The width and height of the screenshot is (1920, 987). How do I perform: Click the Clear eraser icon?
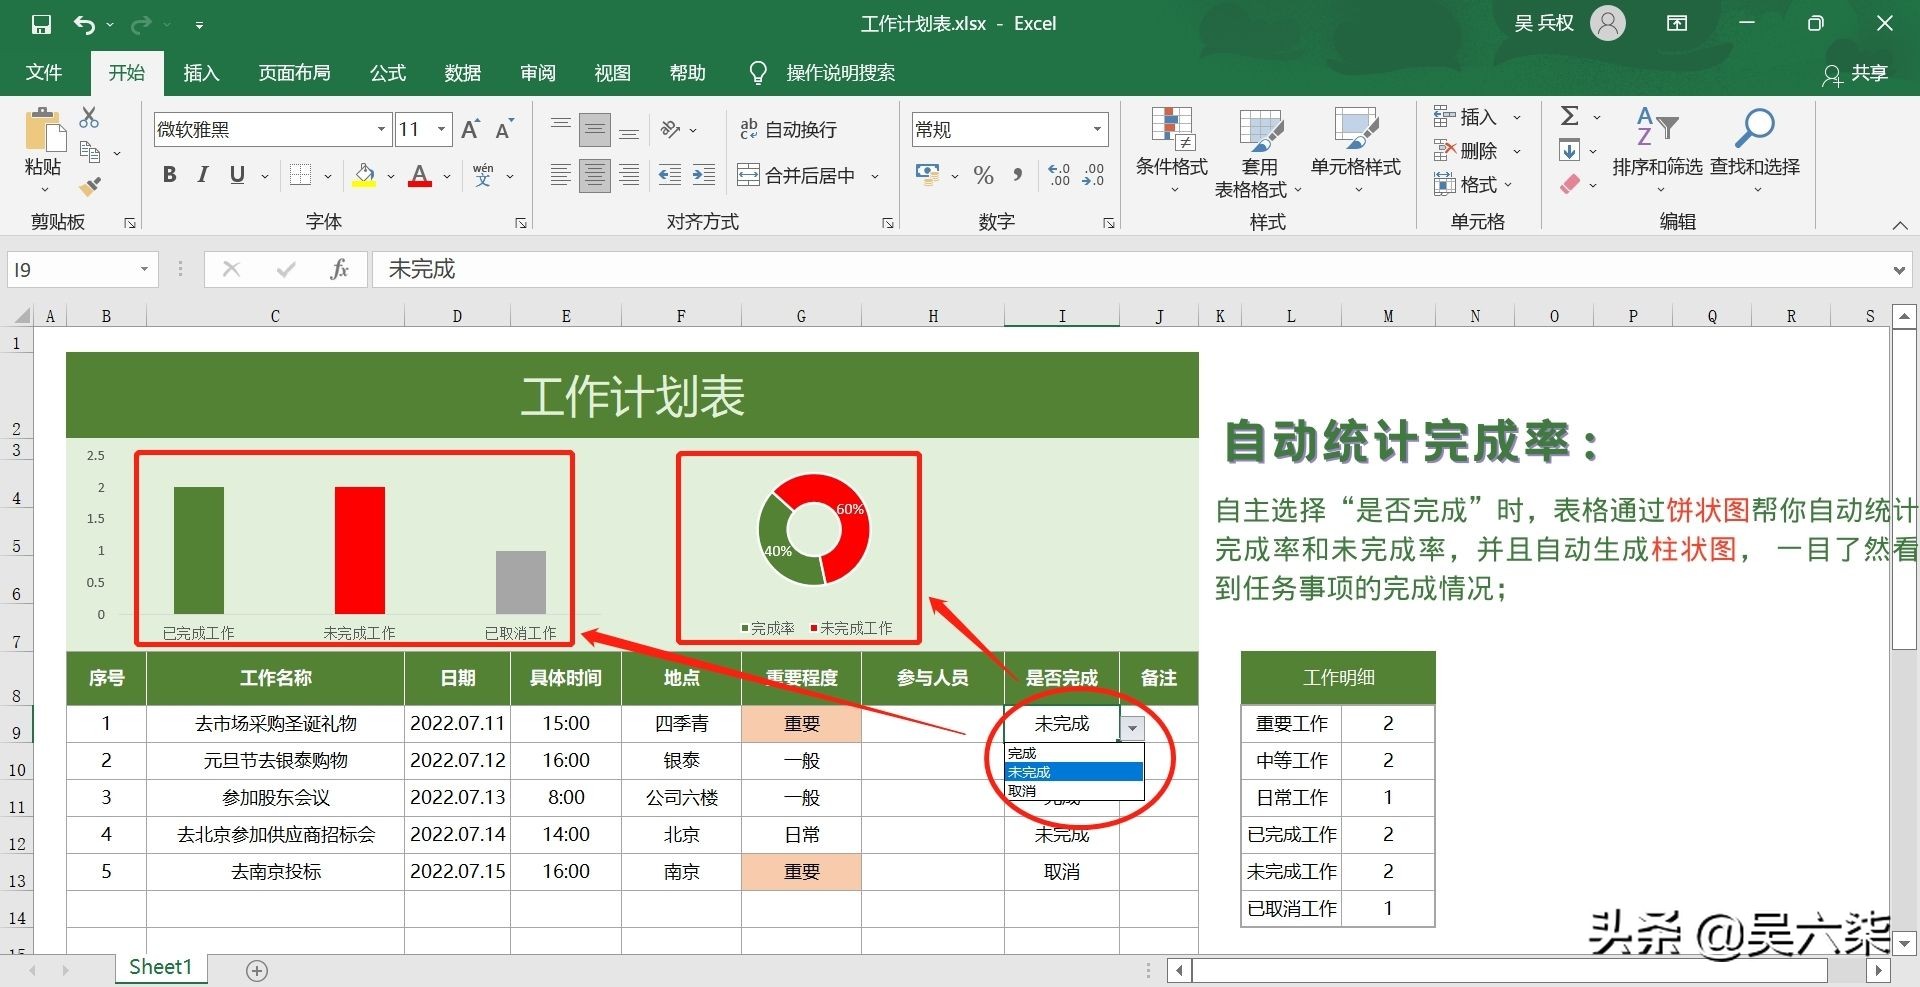(x=1570, y=184)
